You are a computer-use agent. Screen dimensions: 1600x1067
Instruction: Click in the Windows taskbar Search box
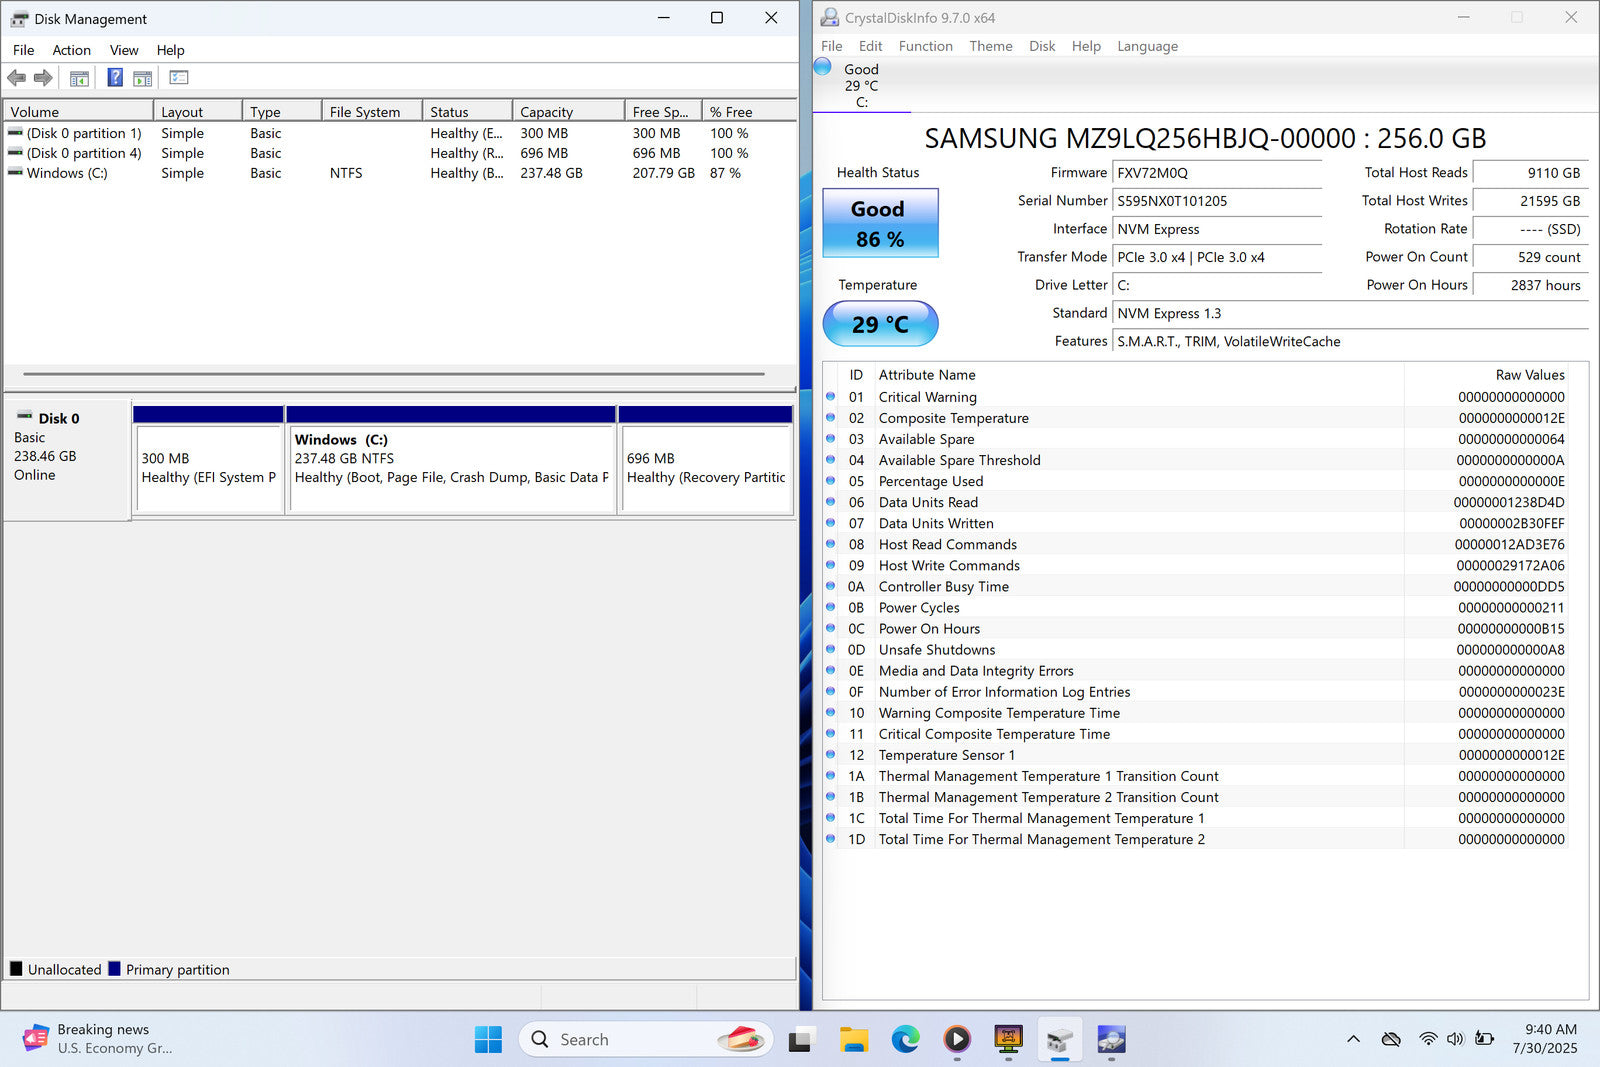coord(646,1040)
